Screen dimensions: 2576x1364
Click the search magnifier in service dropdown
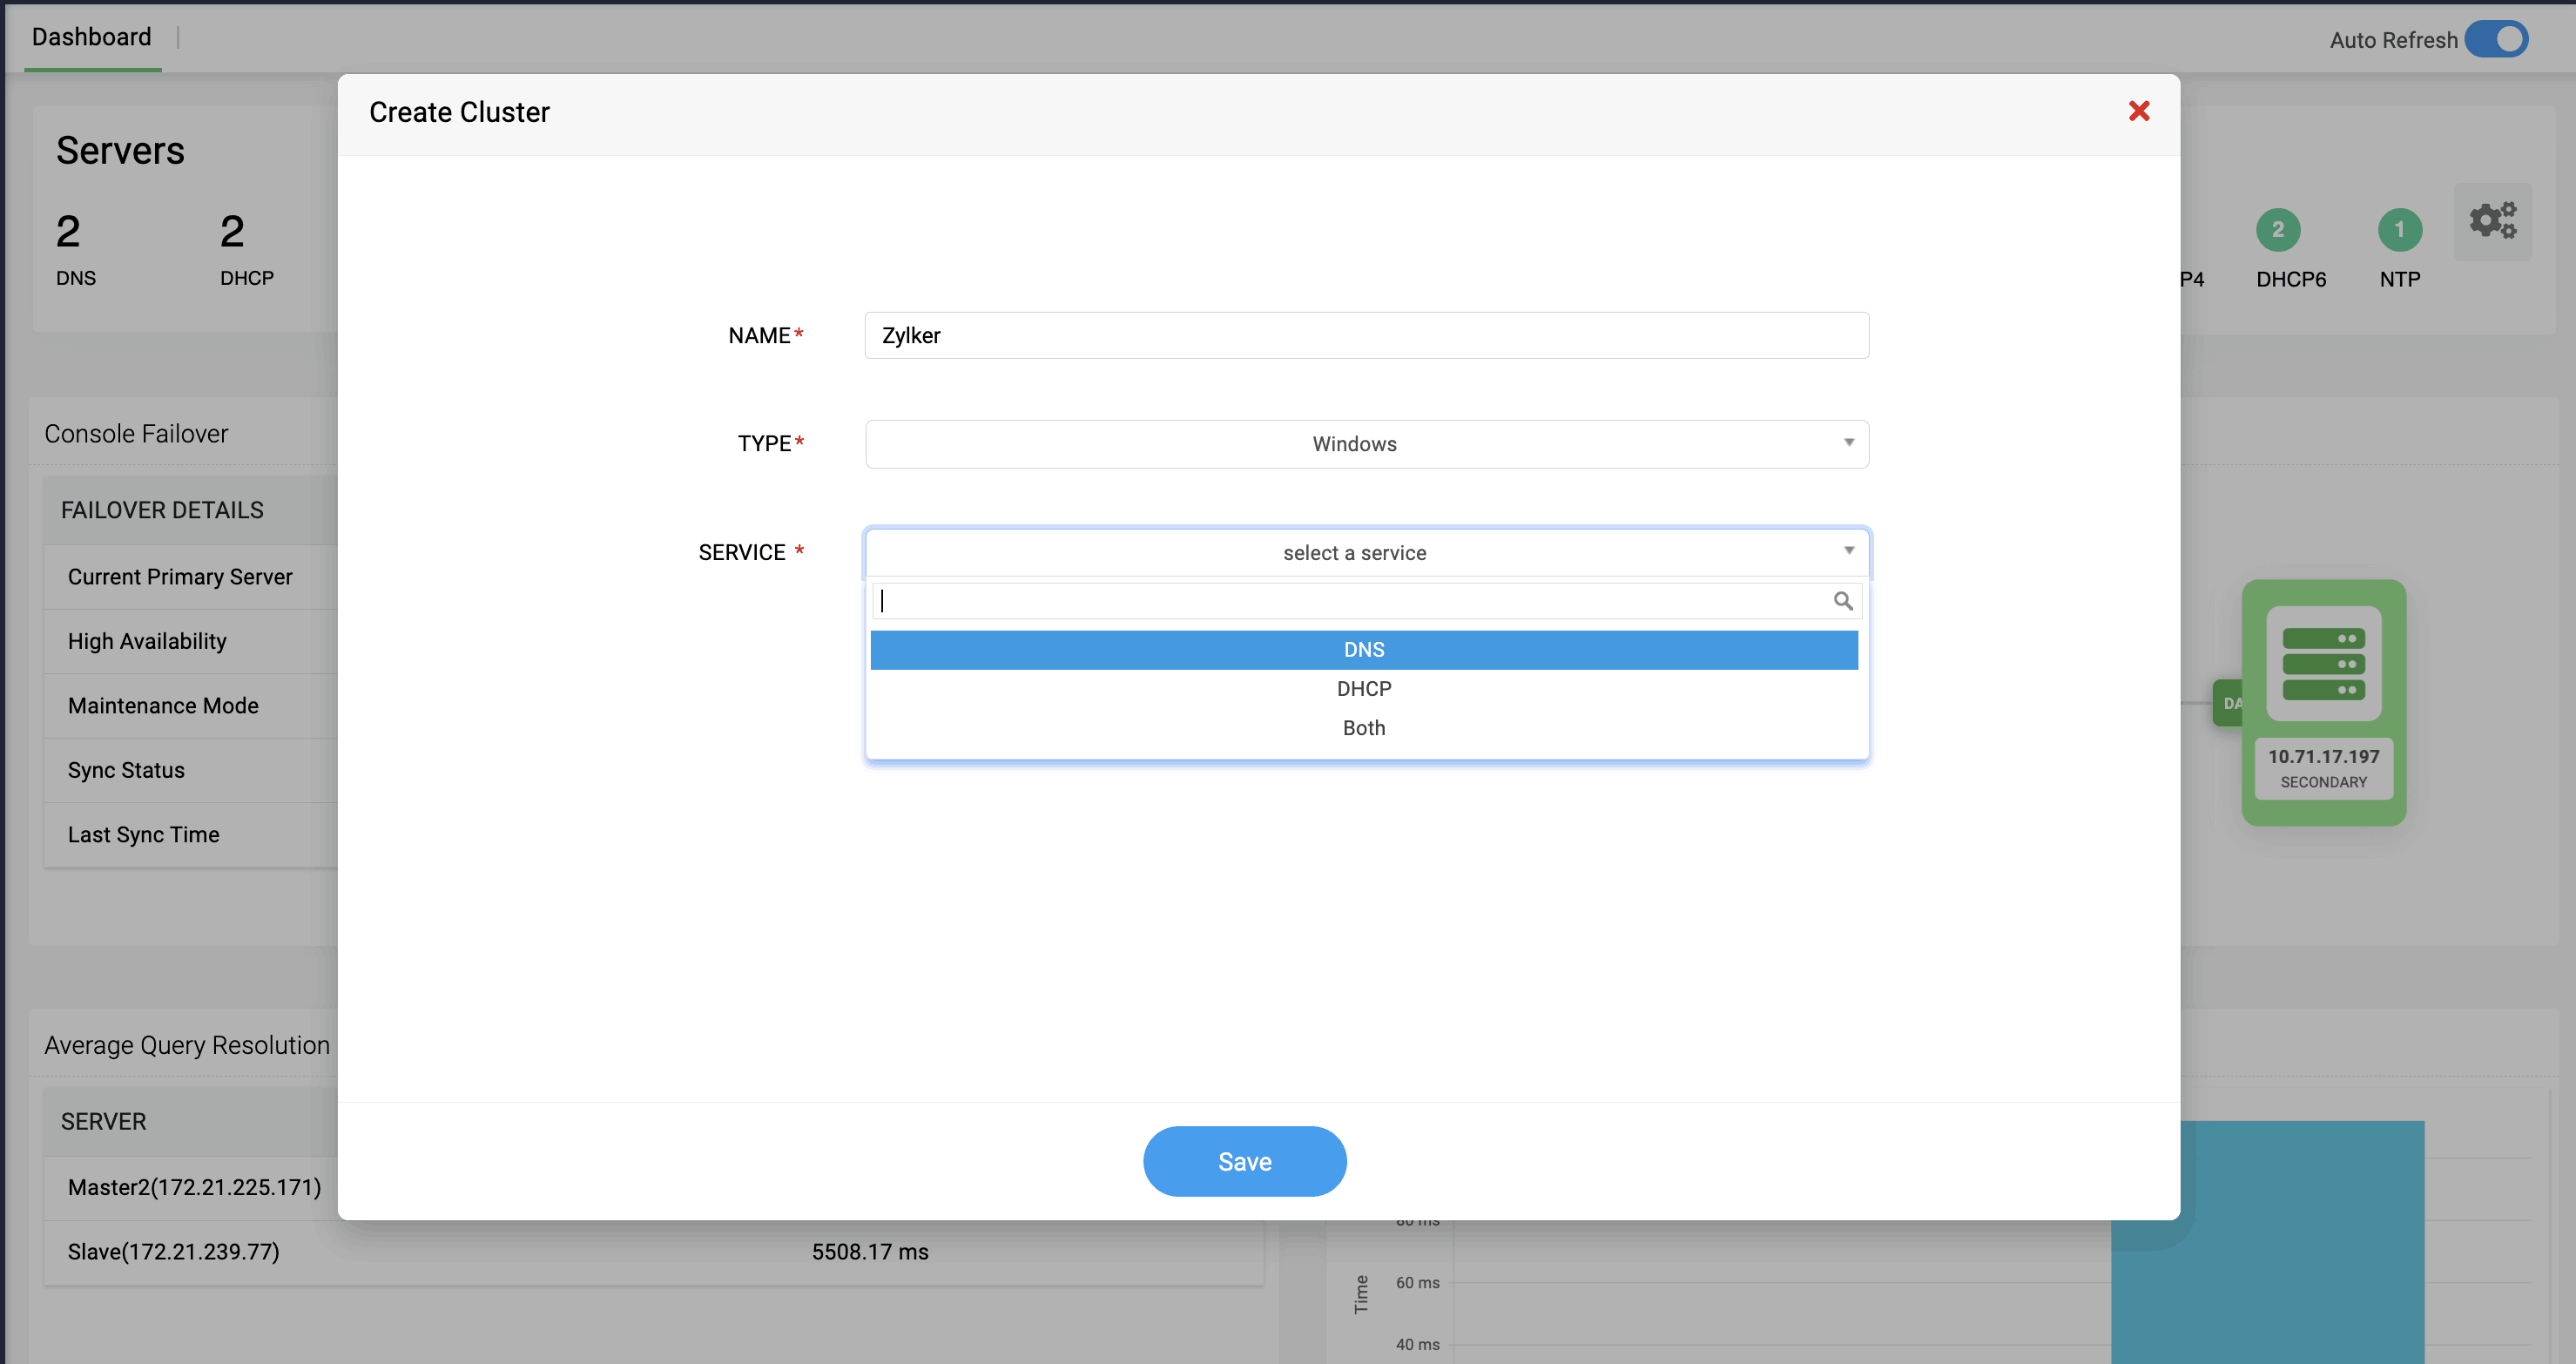pos(1842,601)
